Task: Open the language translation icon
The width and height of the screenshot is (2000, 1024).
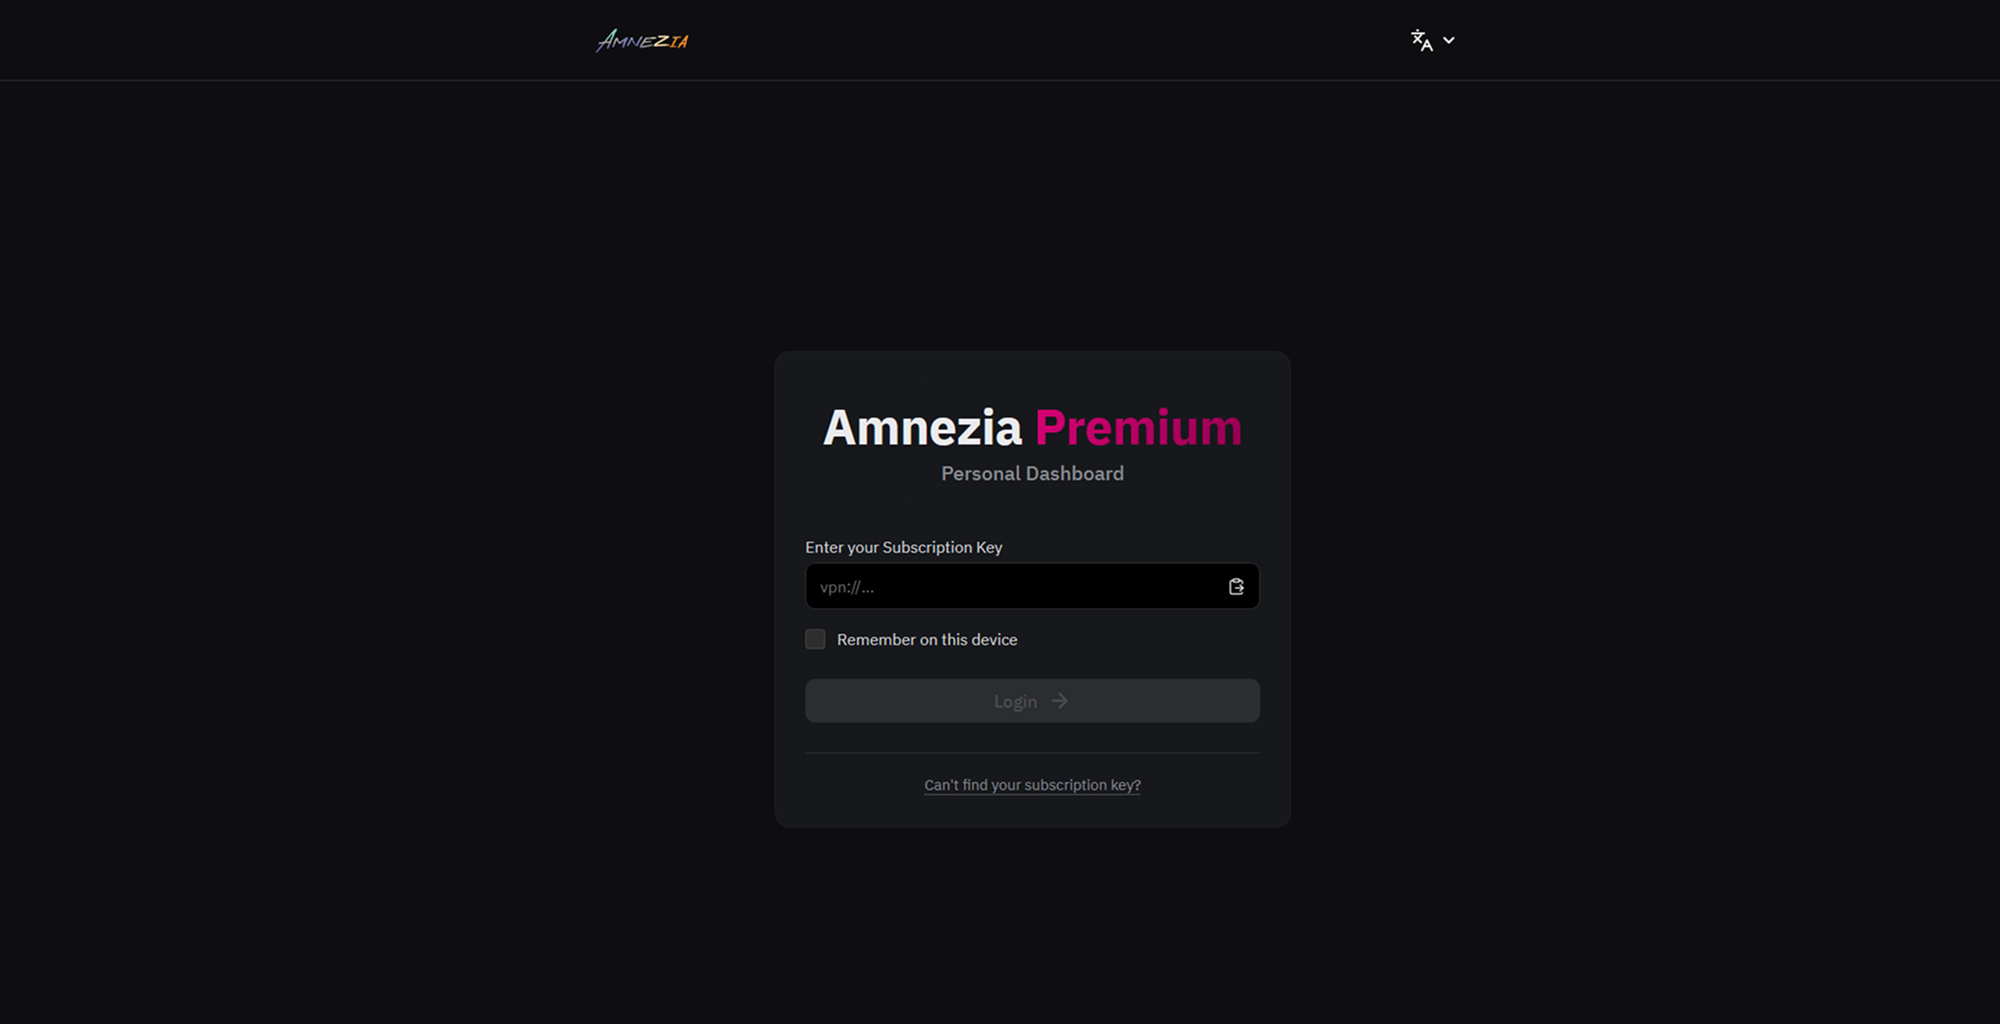Action: [1421, 40]
